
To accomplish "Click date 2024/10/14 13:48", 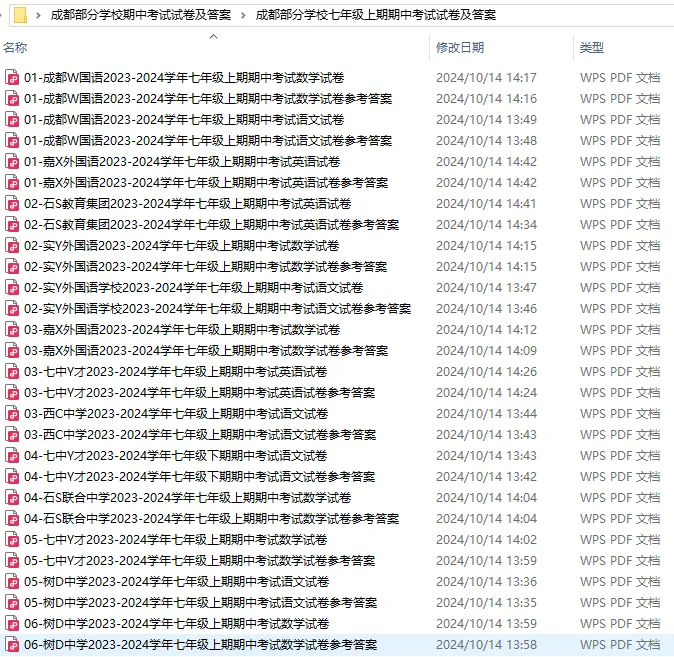I will [487, 141].
